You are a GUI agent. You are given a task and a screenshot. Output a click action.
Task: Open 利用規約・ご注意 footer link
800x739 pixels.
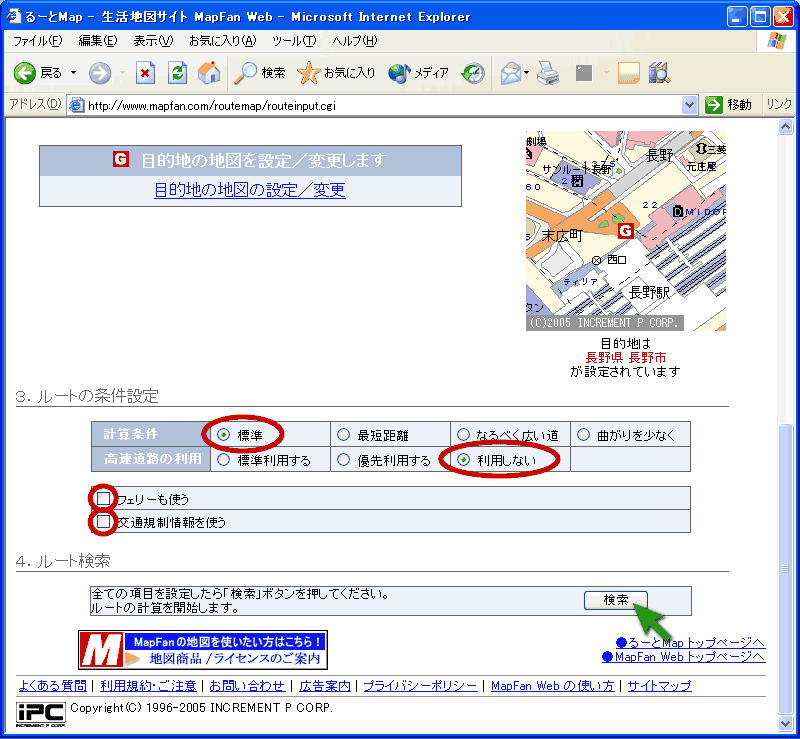148,686
